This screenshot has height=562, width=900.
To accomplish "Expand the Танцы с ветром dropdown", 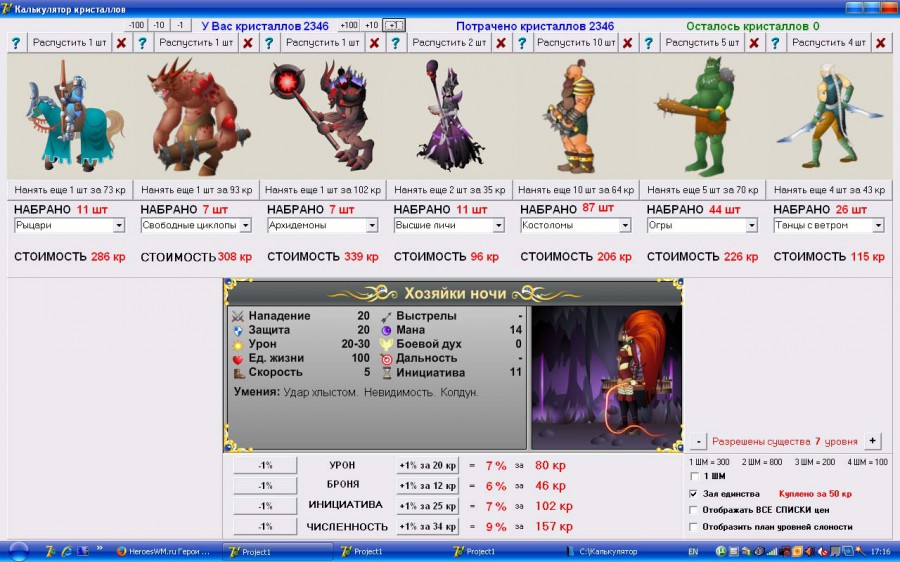I will point(878,226).
